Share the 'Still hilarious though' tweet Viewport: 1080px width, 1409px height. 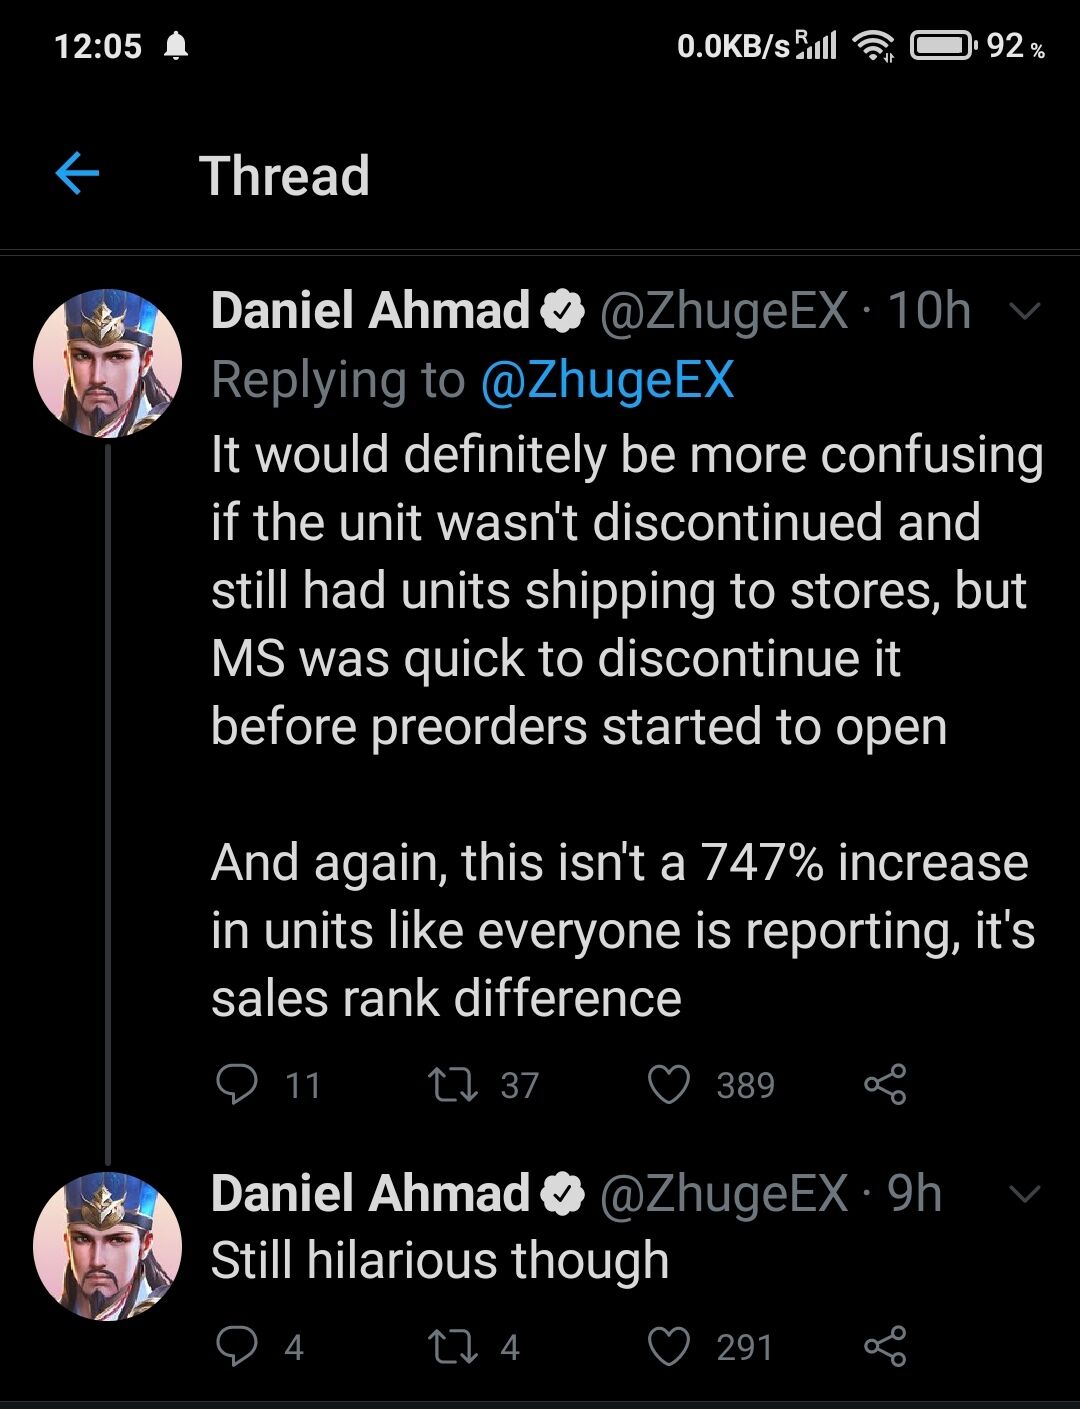click(x=885, y=1346)
